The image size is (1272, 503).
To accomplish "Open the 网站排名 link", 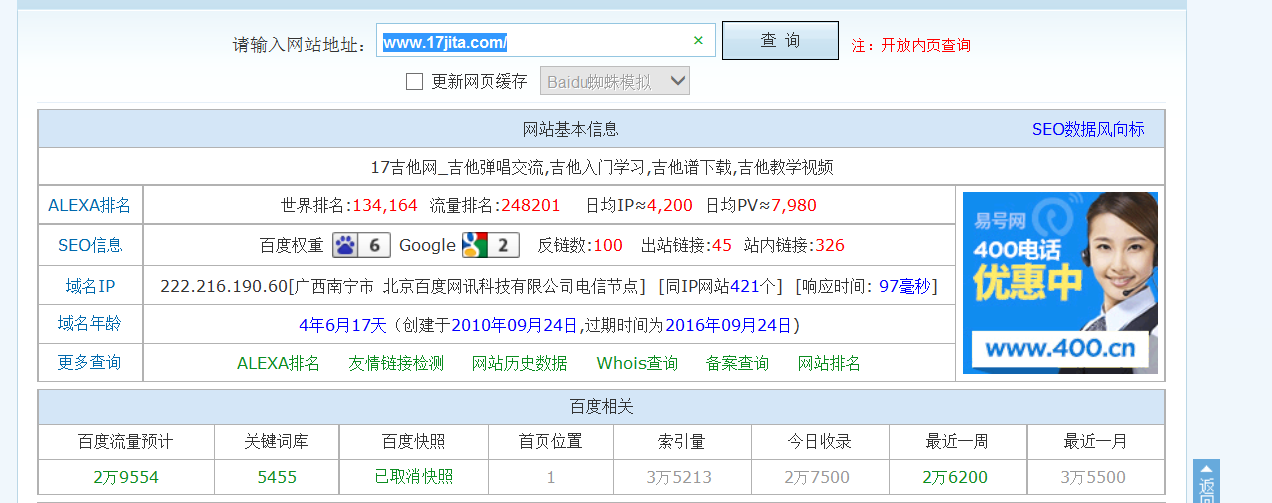I will pyautogui.click(x=829, y=363).
